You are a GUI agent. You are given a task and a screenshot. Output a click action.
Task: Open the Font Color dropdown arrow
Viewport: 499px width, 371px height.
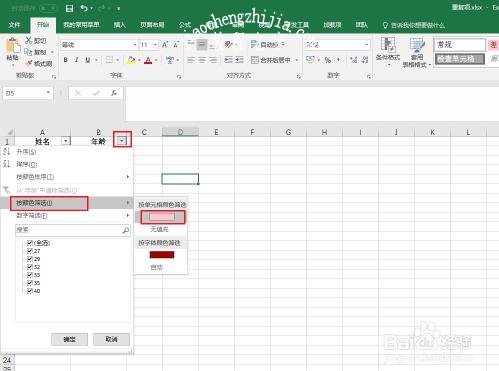pos(156,60)
